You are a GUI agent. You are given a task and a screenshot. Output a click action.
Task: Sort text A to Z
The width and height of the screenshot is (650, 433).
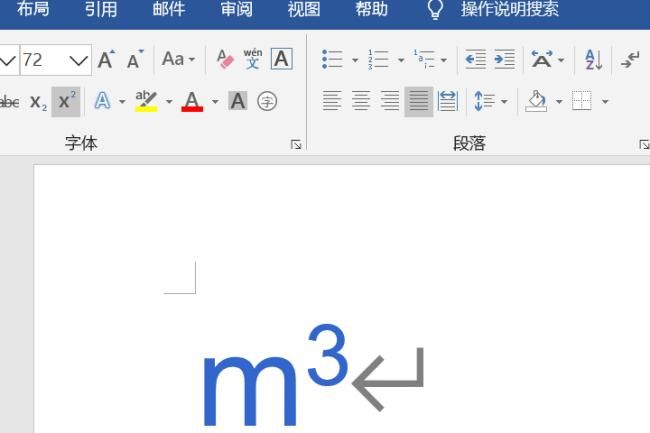[x=594, y=59]
